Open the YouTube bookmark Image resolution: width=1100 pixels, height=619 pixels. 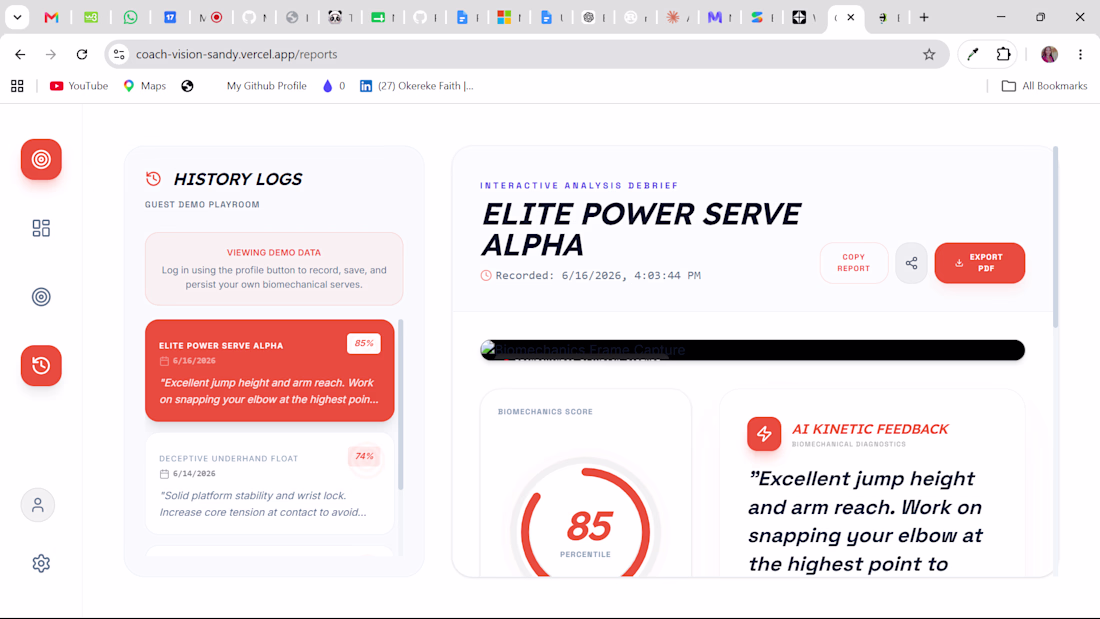(x=79, y=86)
